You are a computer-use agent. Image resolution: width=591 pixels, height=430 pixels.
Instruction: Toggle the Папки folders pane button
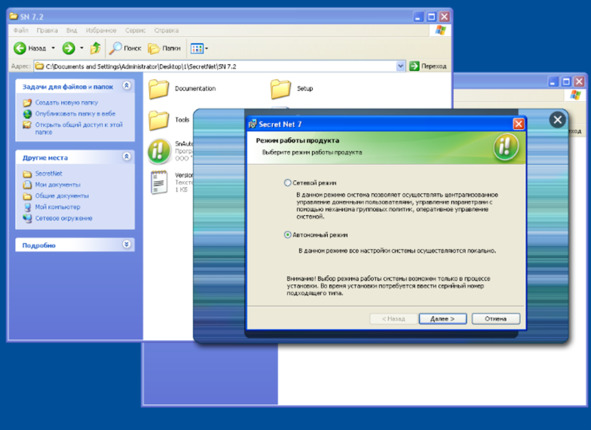[164, 48]
